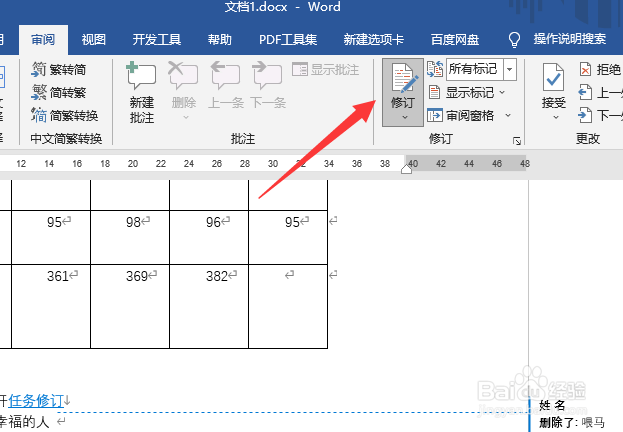Click the right indent marker on ruler
Screen dimensions: 623x432
(x=406, y=169)
